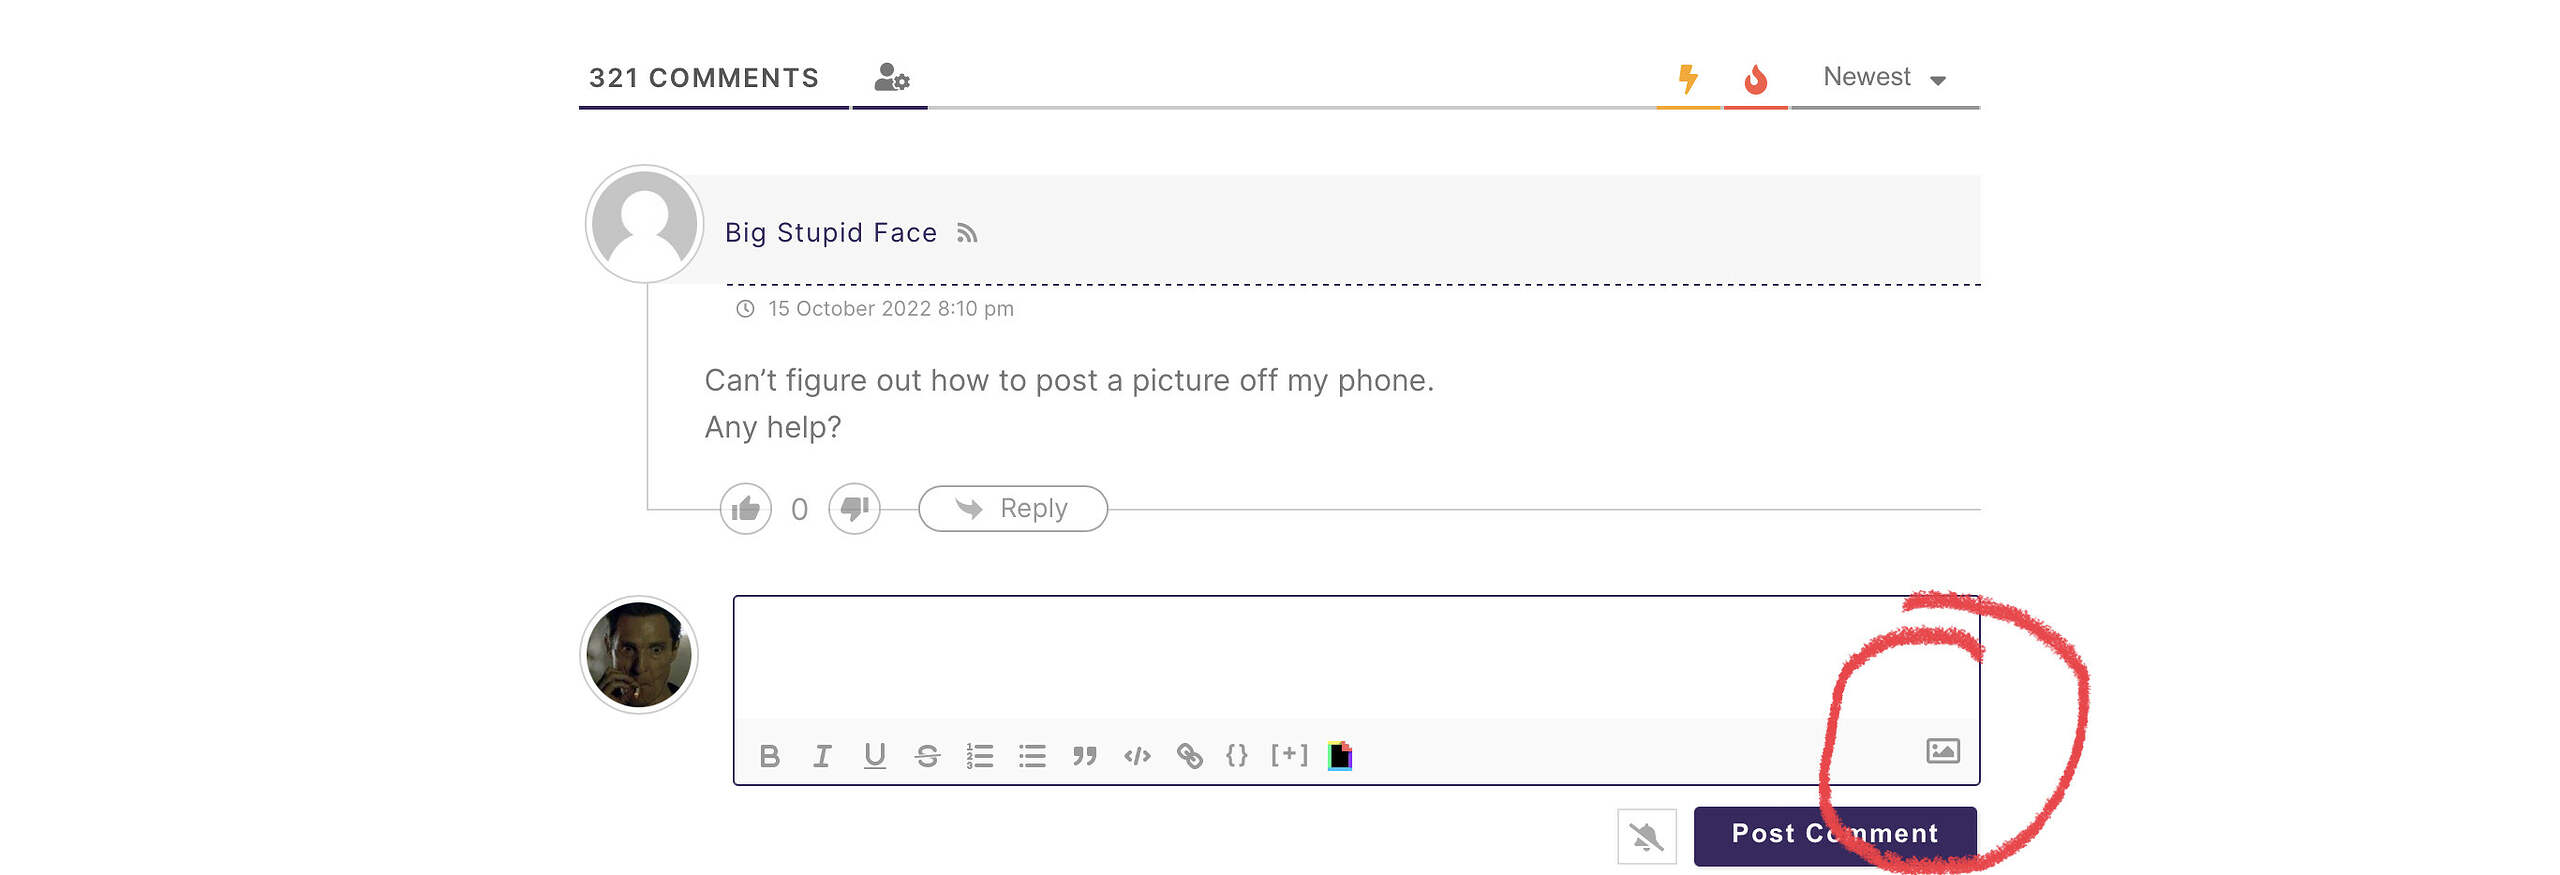Add a hyperlink using link icon
Viewport: 2560px width, 875px height.
(1189, 756)
